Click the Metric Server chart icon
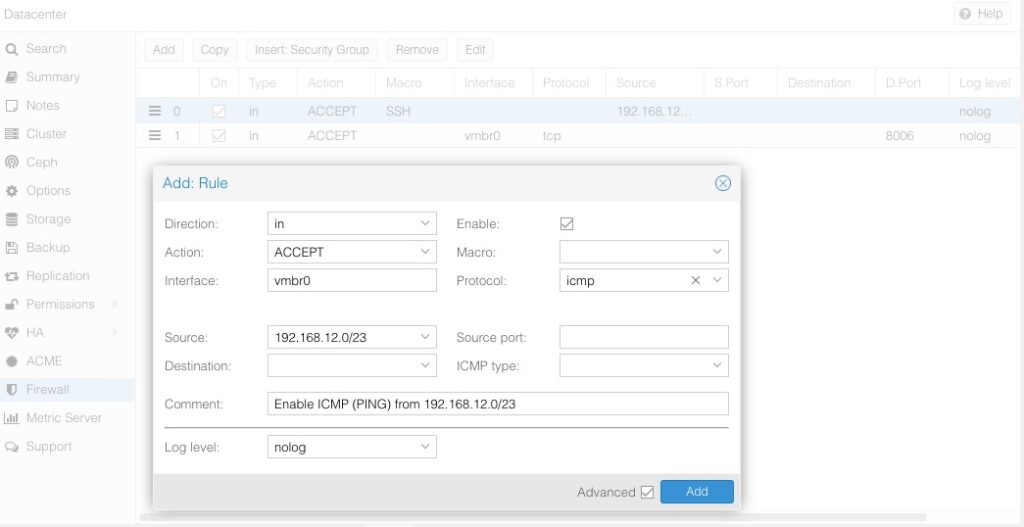 click(11, 418)
